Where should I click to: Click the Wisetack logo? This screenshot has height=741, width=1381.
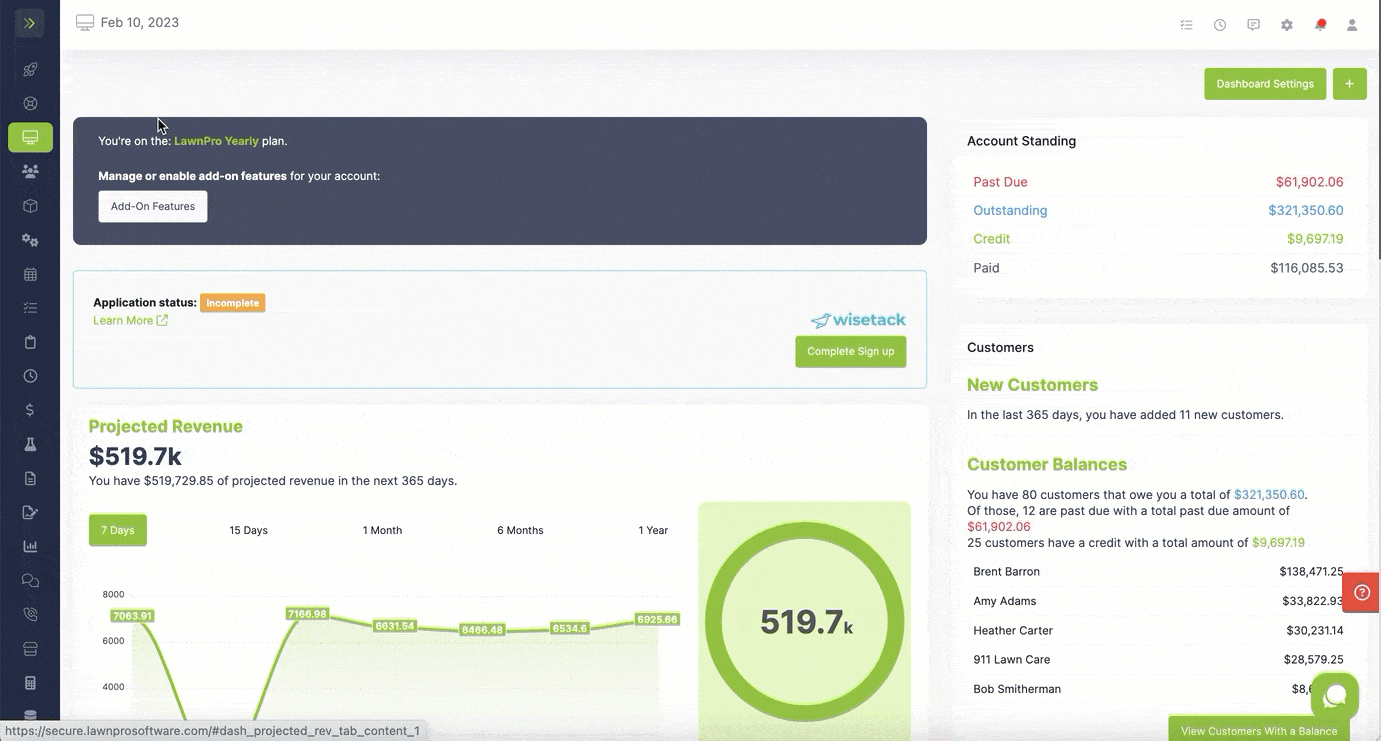(x=858, y=320)
